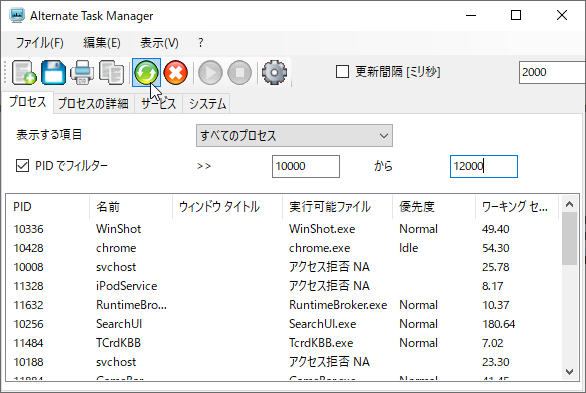Viewport: 586px width, 393px height.
Task: Click the chrome.exe executable cell
Action: (x=320, y=248)
